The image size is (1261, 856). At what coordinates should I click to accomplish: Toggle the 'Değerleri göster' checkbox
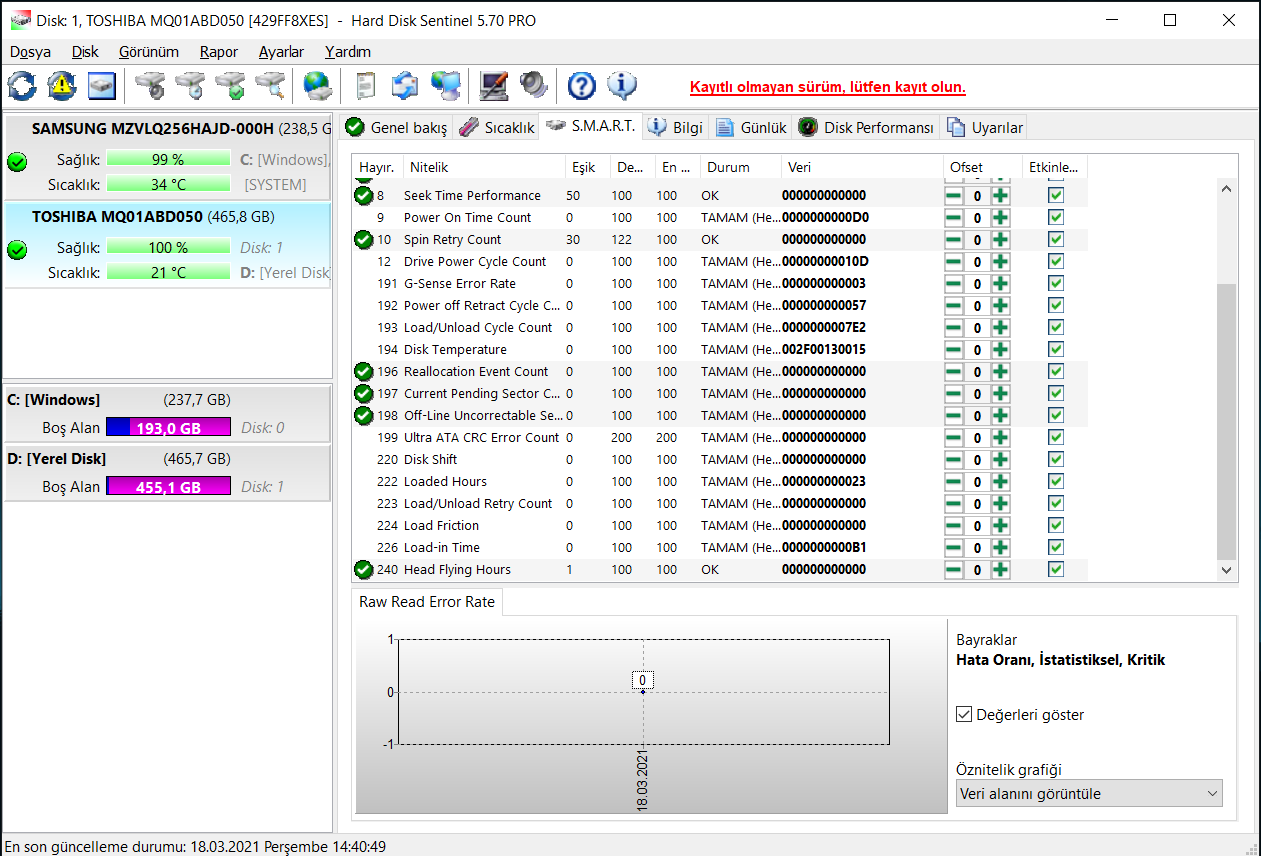tap(964, 715)
